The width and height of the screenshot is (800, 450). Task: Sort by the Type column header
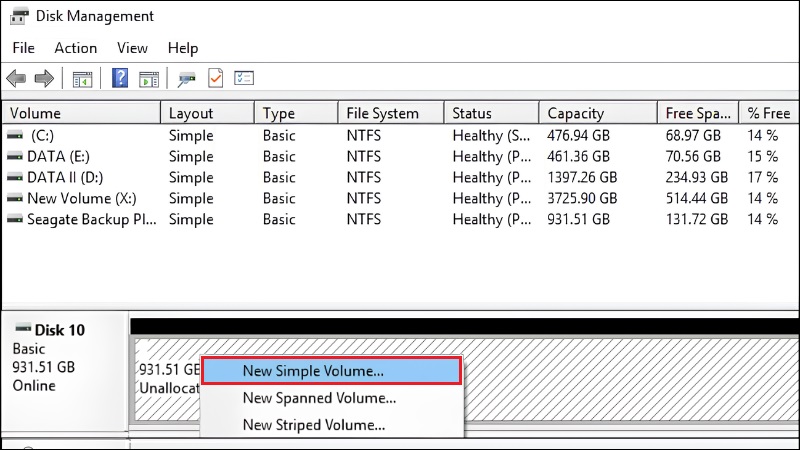(x=296, y=113)
